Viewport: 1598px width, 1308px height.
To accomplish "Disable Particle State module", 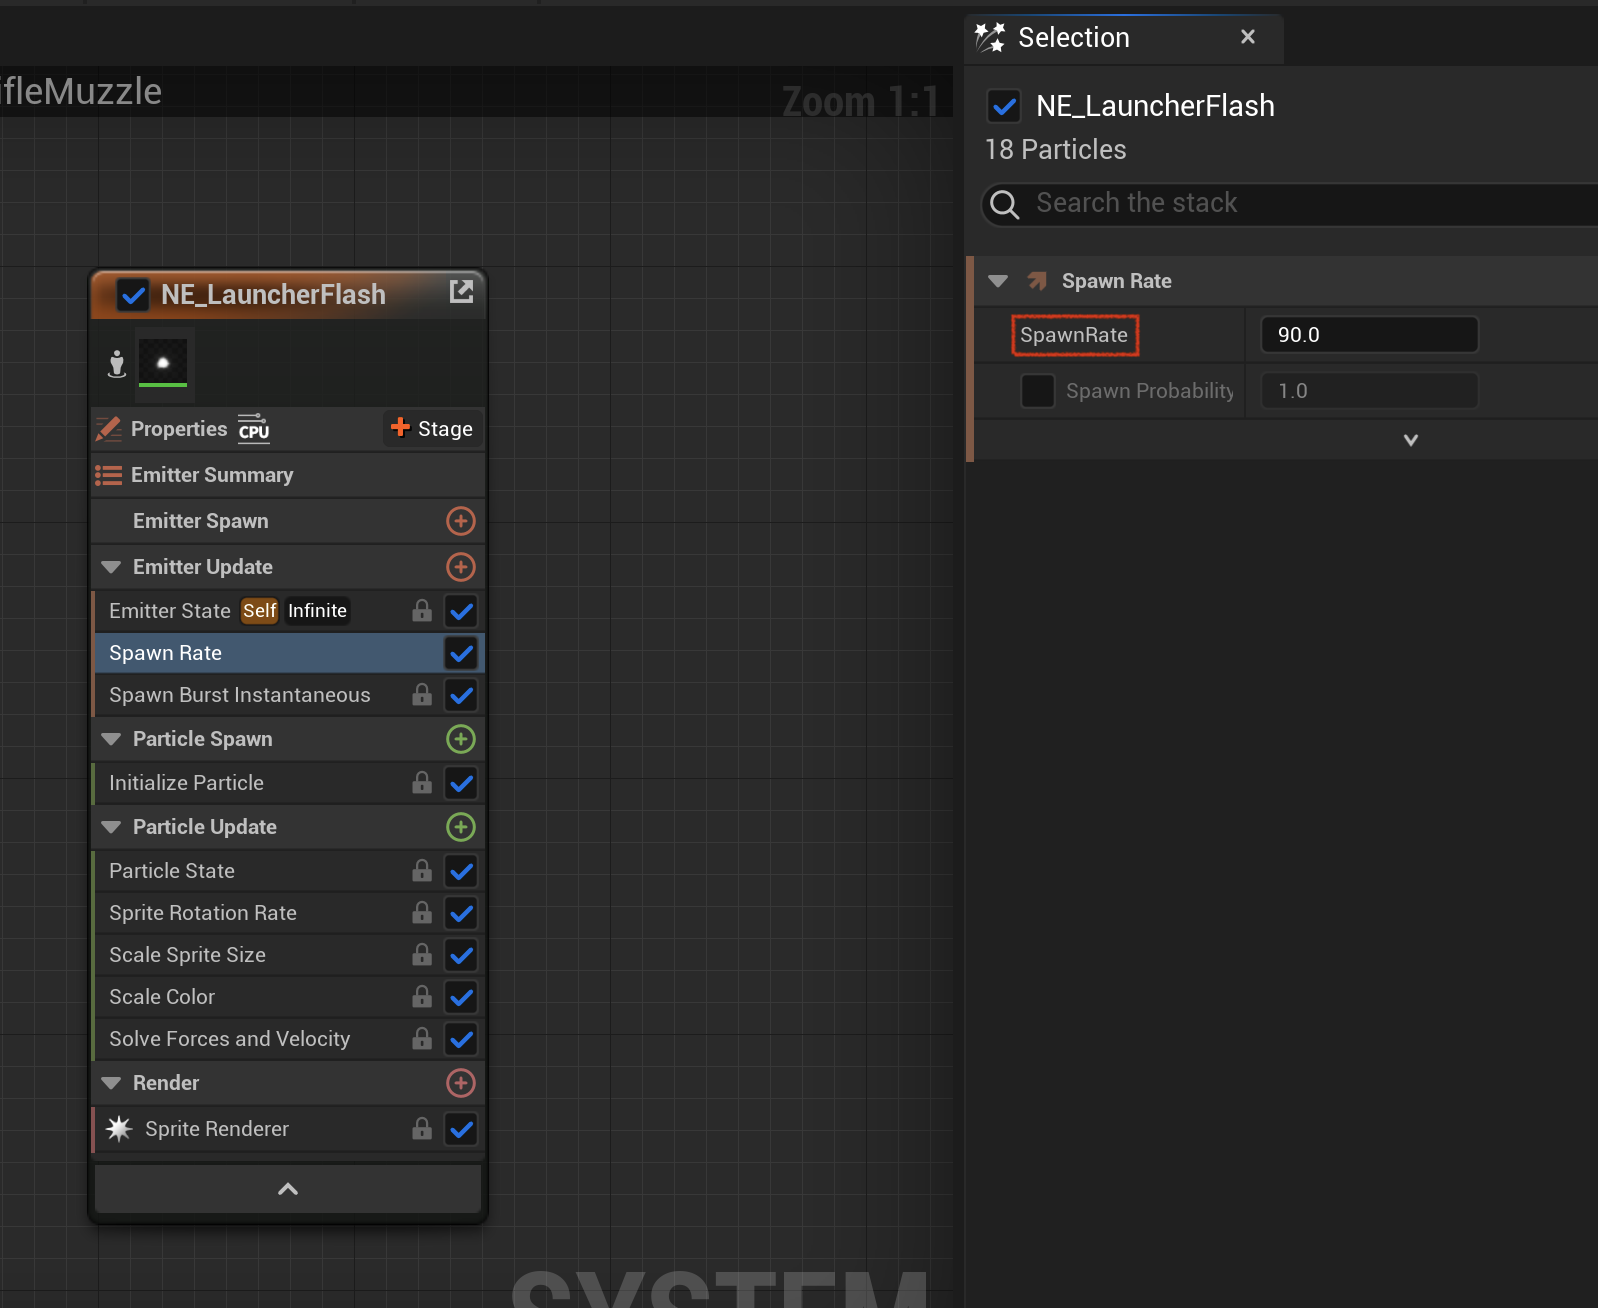I will pyautogui.click(x=461, y=871).
